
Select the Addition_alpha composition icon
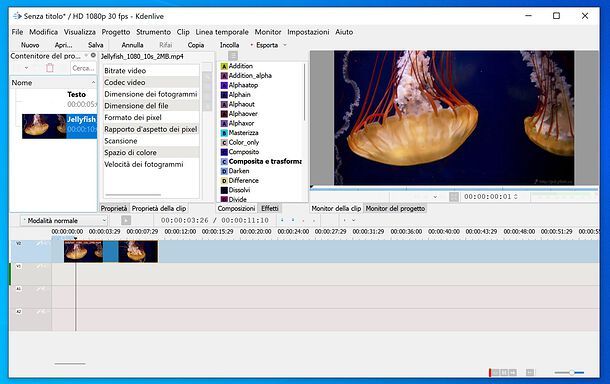click(224, 76)
